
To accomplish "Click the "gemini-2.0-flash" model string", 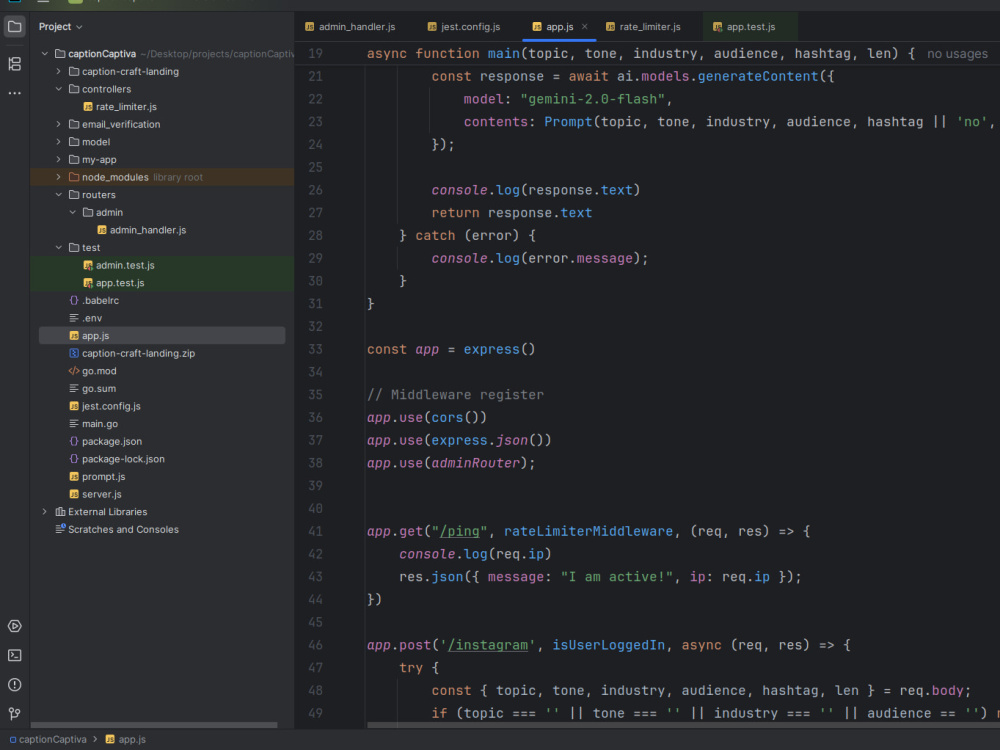I will point(592,99).
